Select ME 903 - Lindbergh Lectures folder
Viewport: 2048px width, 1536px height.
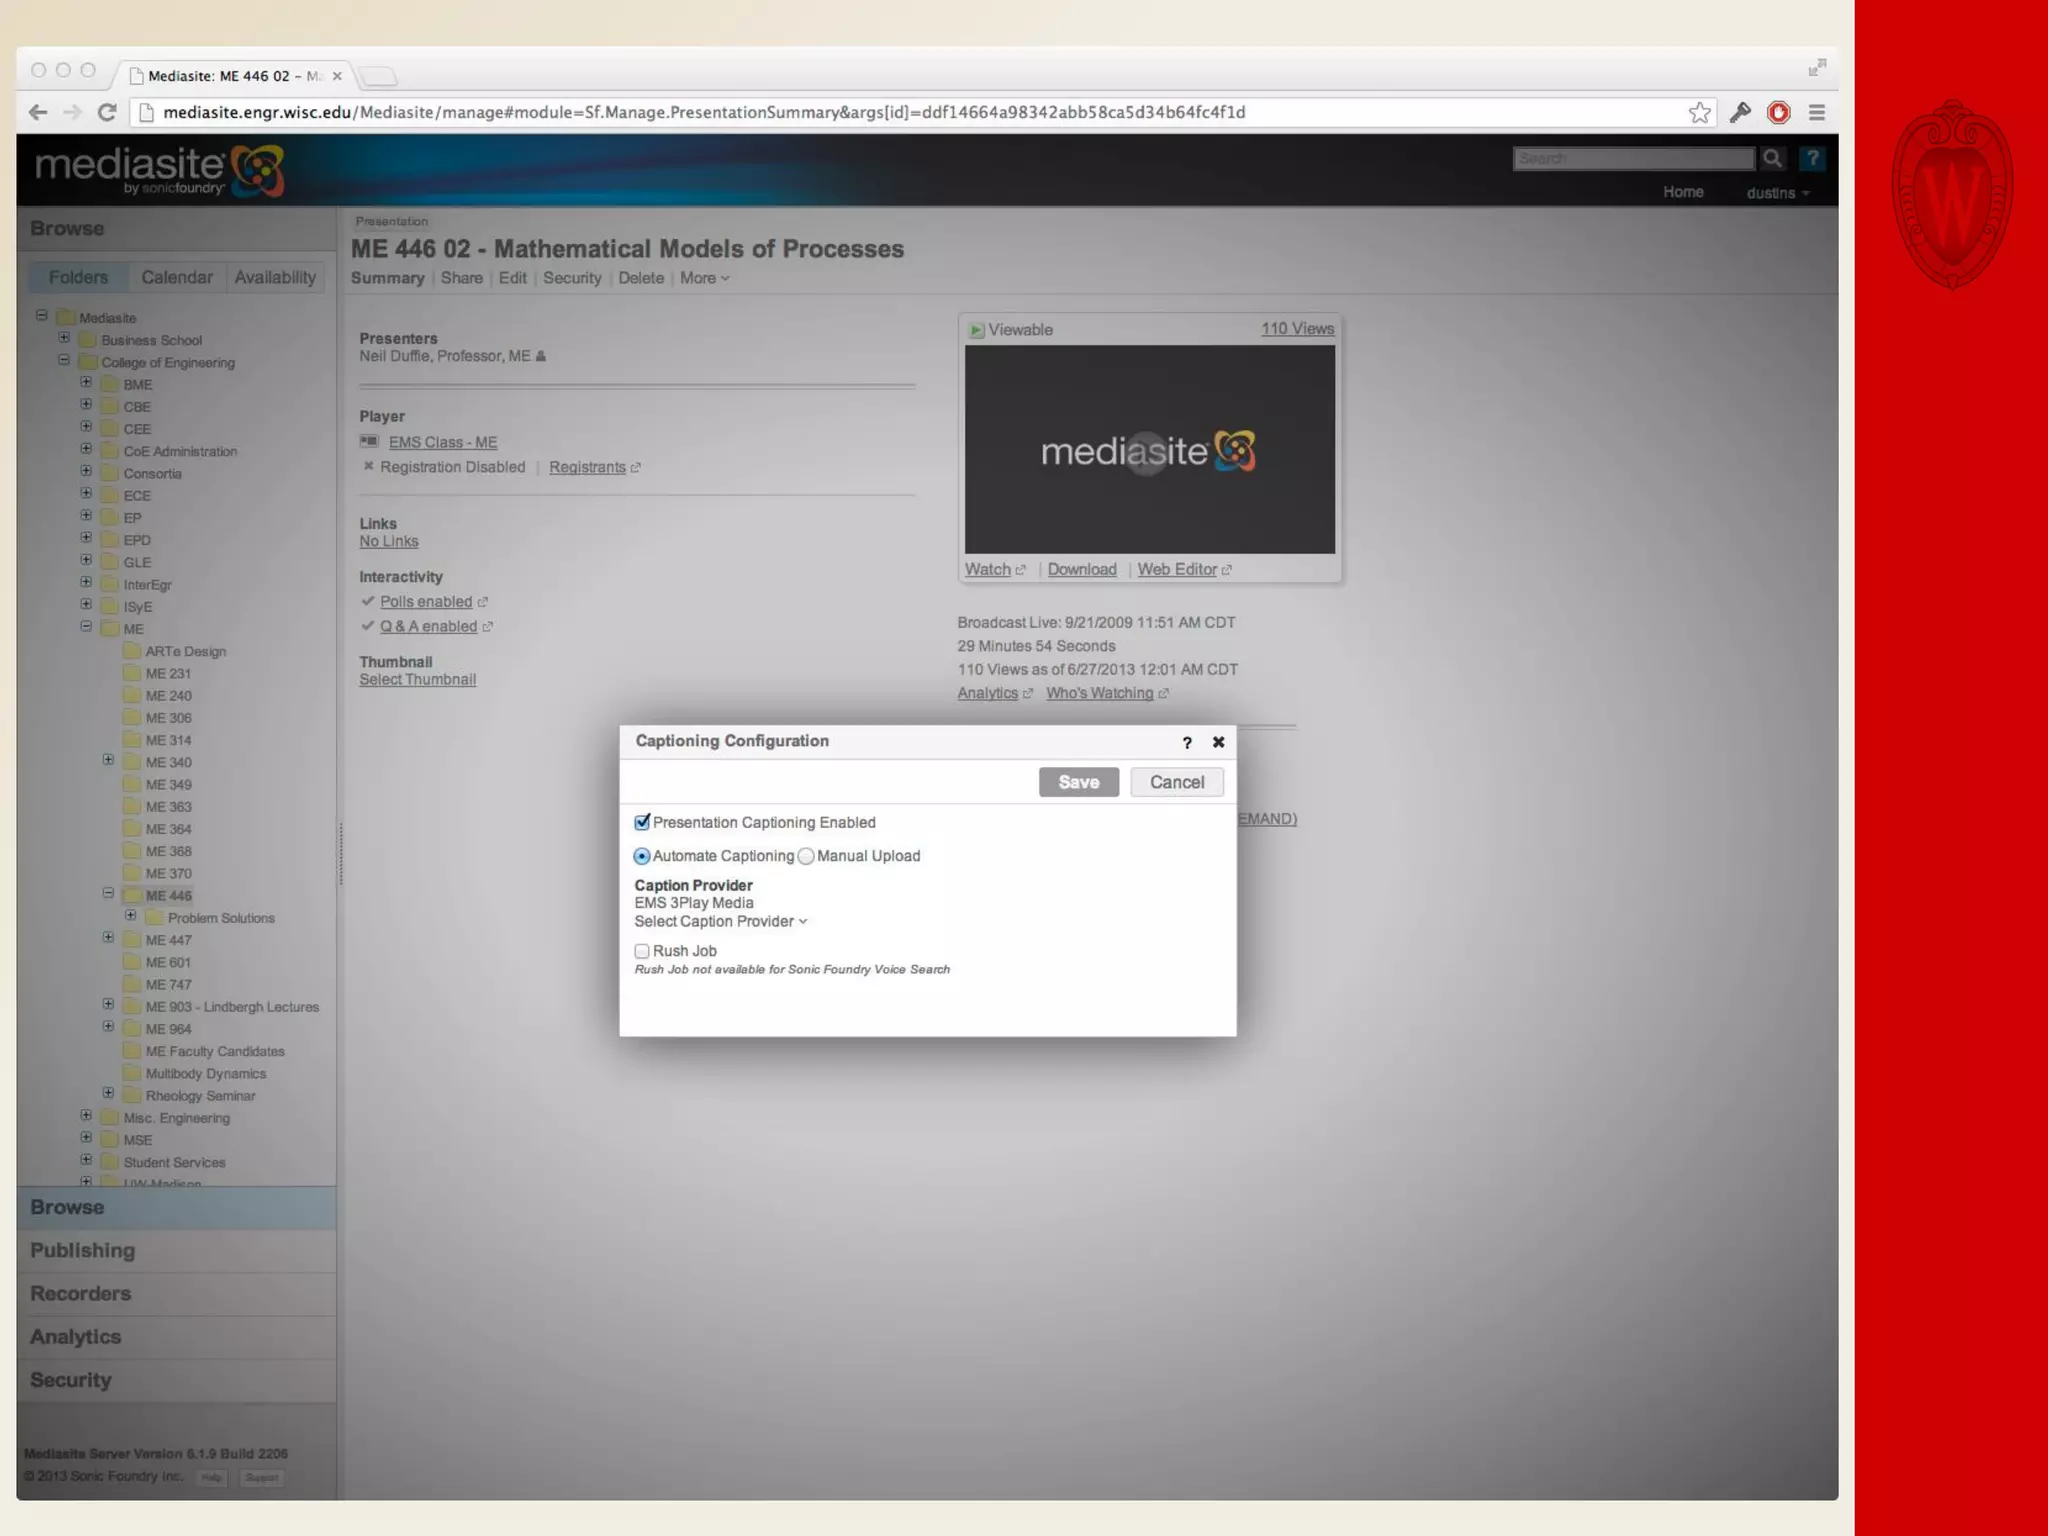click(232, 1007)
